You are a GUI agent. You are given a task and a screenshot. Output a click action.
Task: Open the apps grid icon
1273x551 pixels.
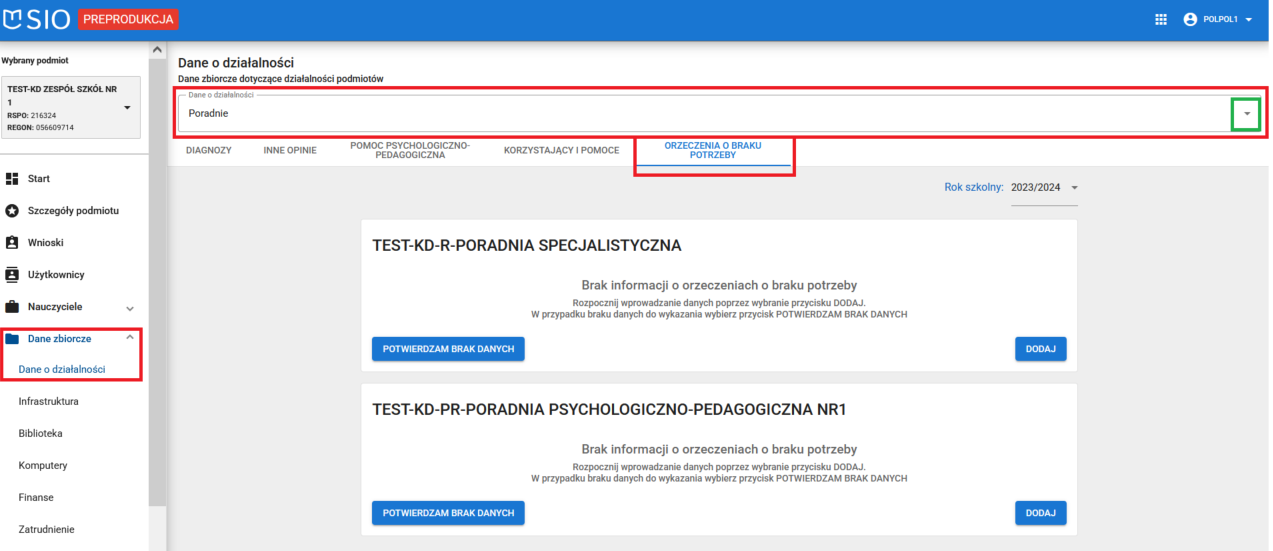point(1161,20)
